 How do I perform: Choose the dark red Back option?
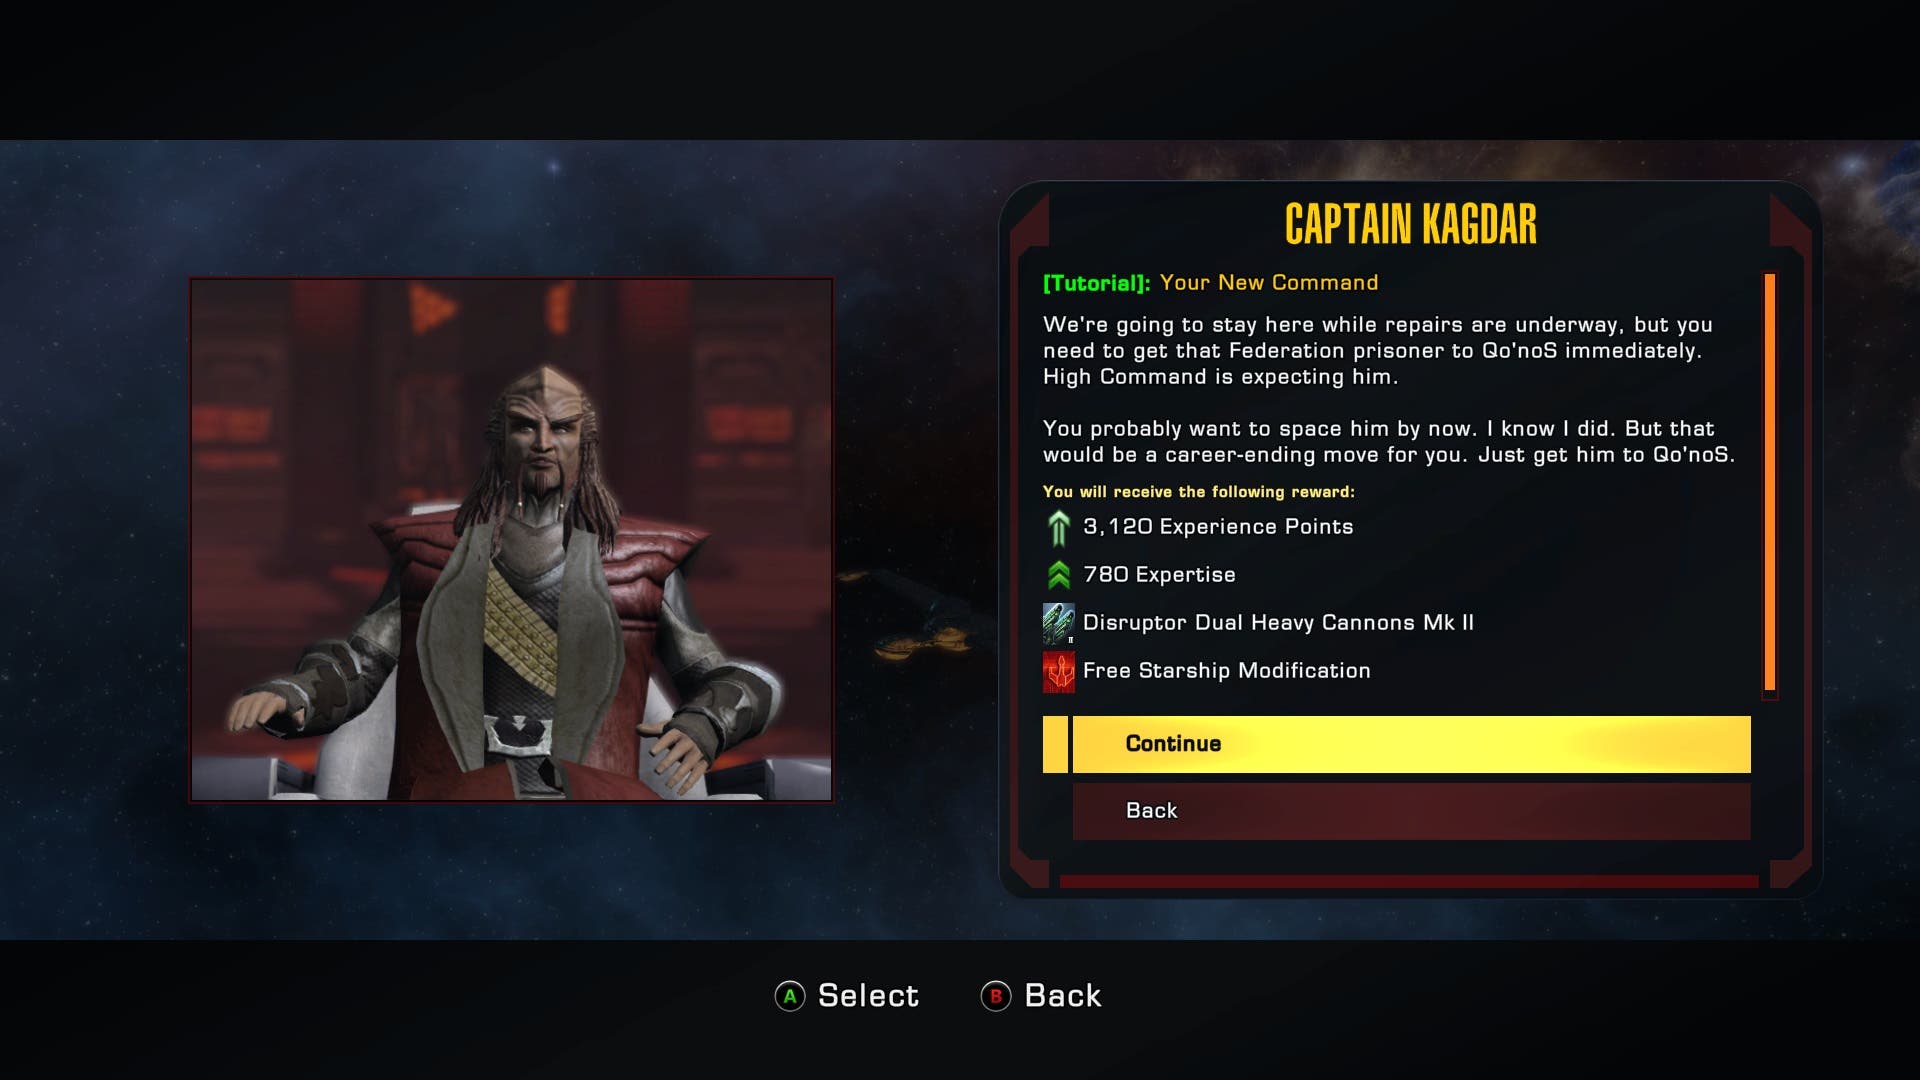click(1411, 811)
